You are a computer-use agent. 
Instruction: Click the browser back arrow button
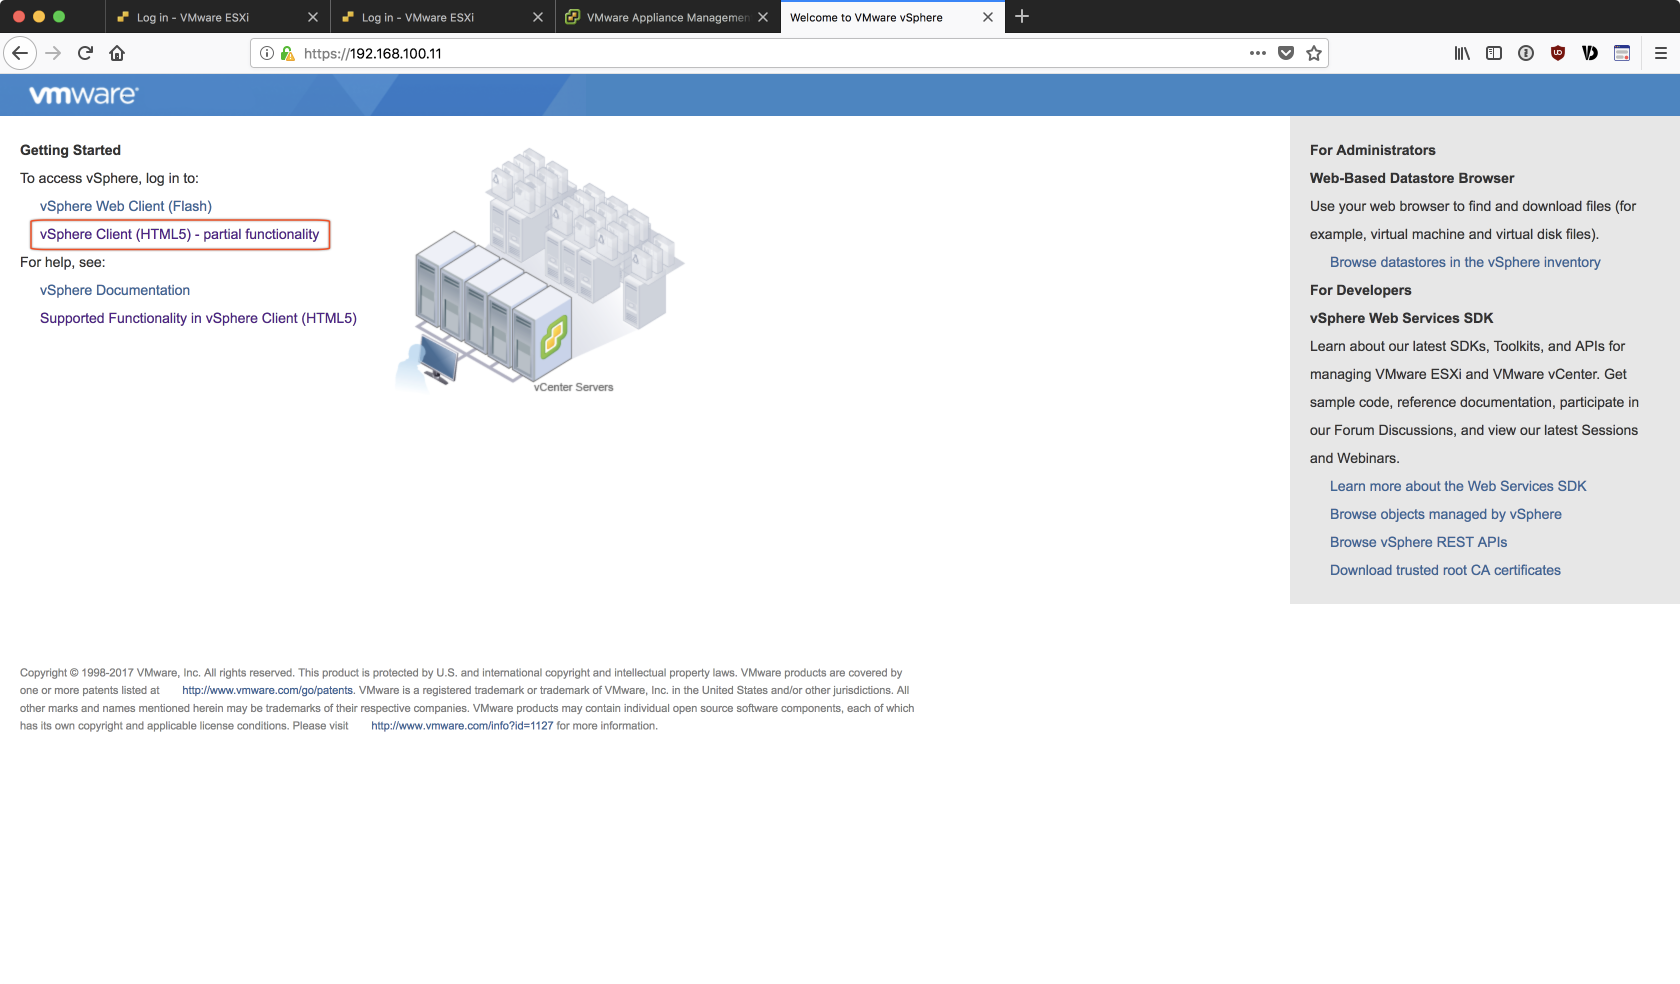20,53
